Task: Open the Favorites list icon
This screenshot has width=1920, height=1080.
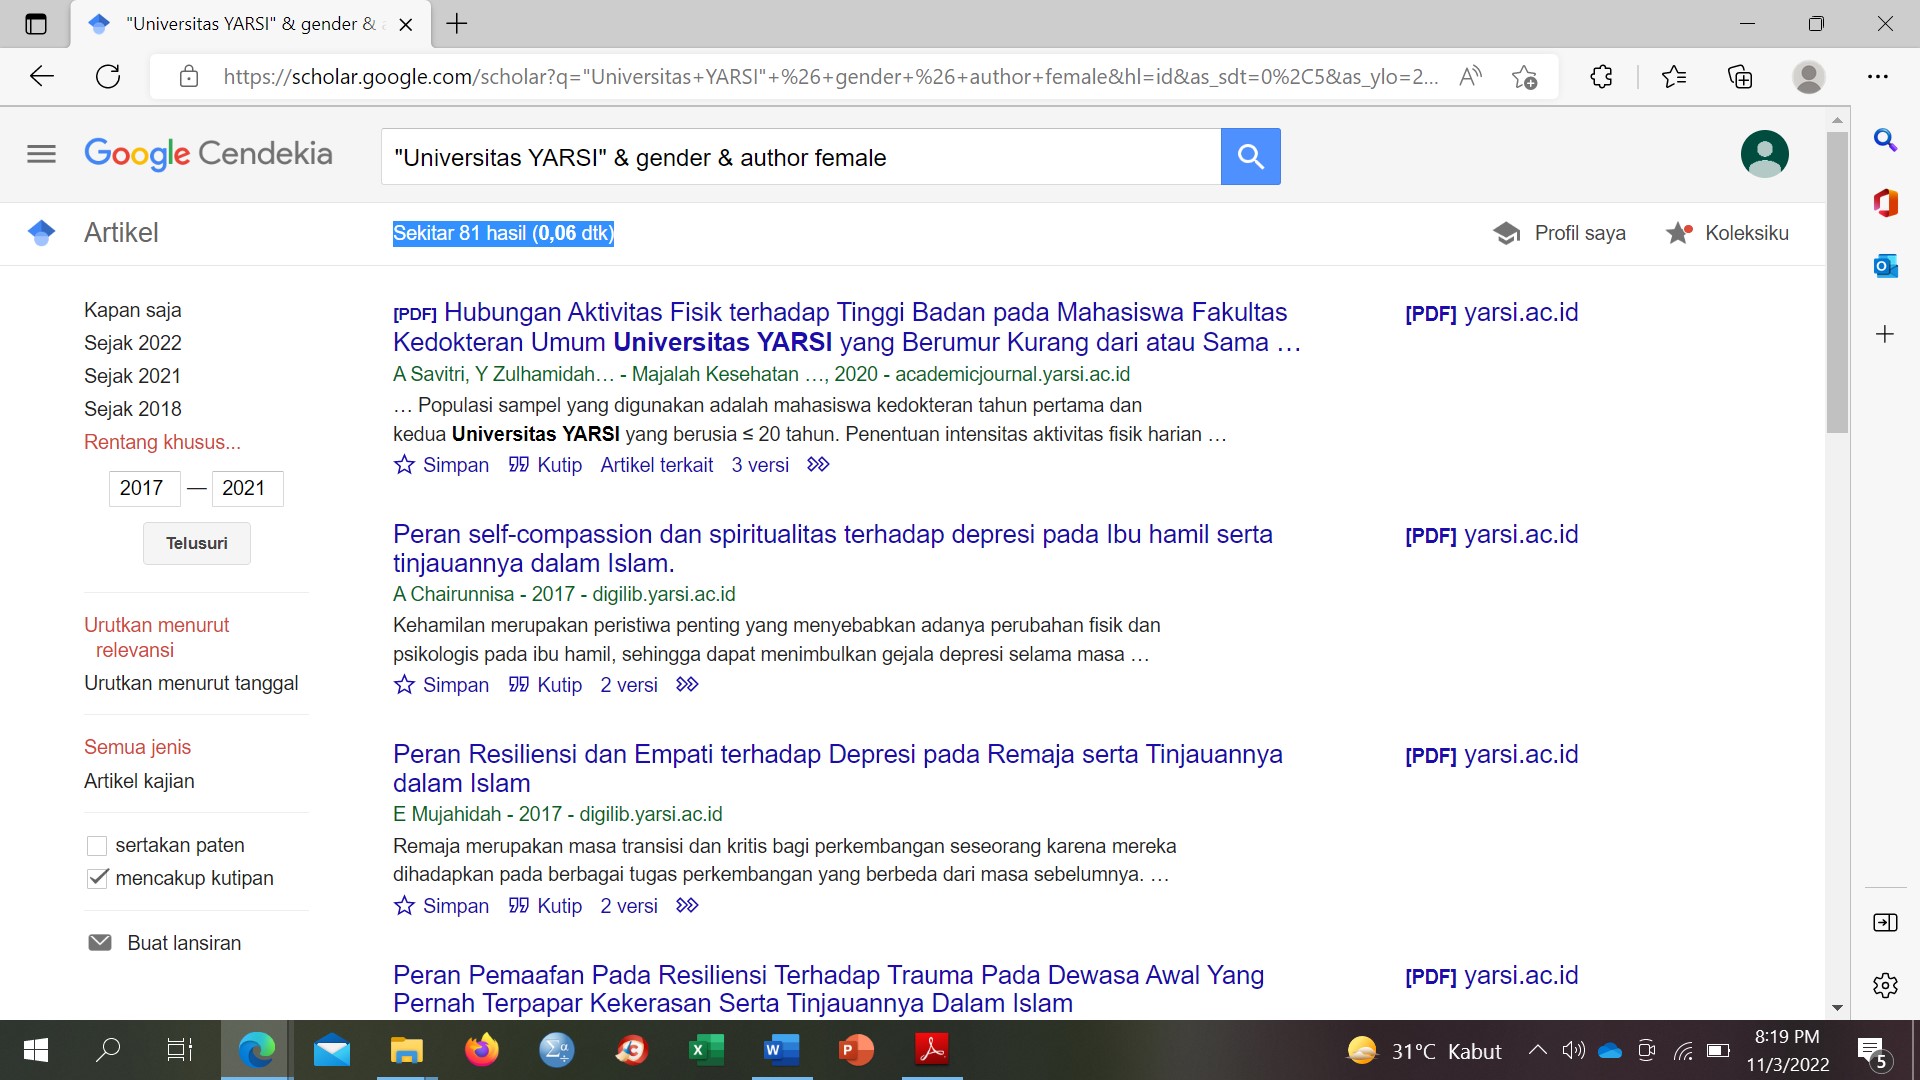Action: point(1673,77)
